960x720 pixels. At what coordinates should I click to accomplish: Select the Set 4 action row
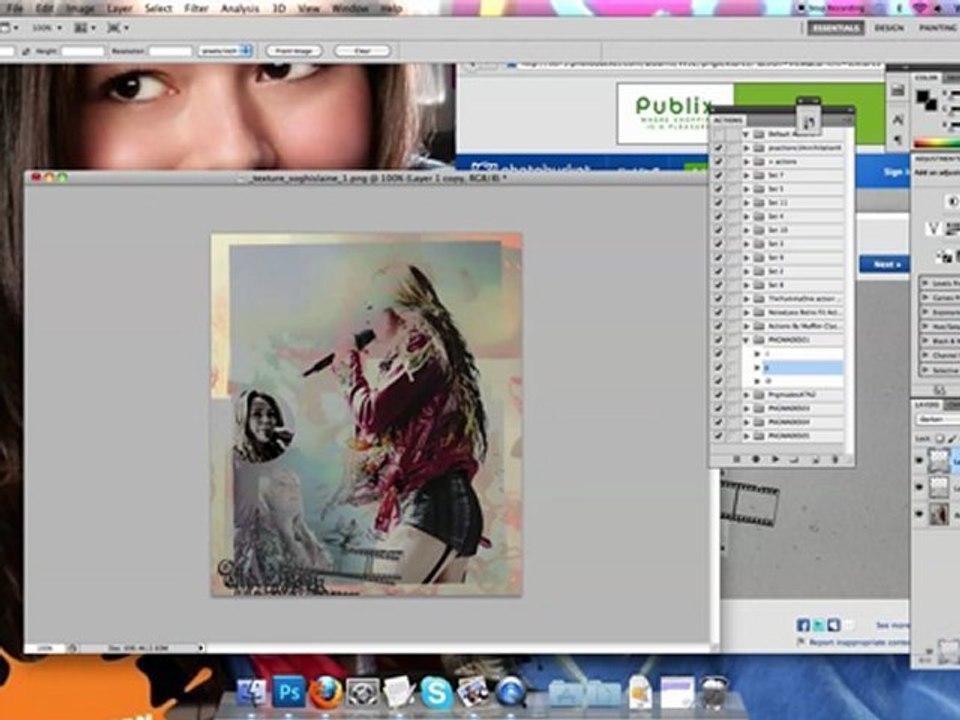point(797,216)
